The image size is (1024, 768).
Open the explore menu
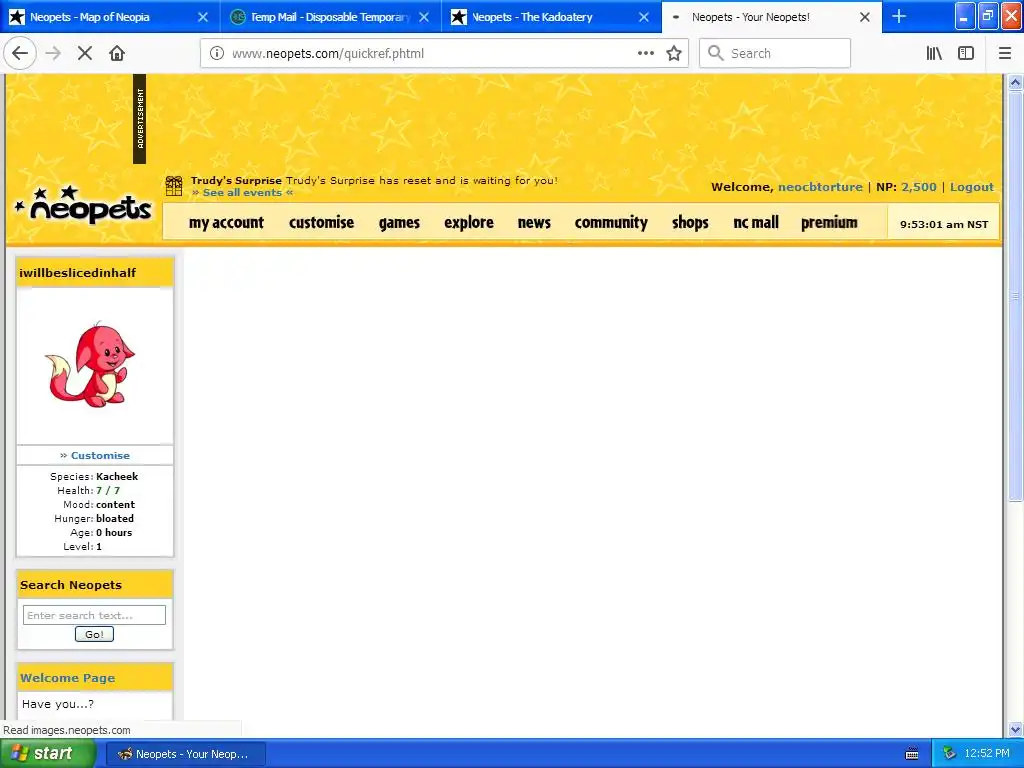click(x=469, y=223)
